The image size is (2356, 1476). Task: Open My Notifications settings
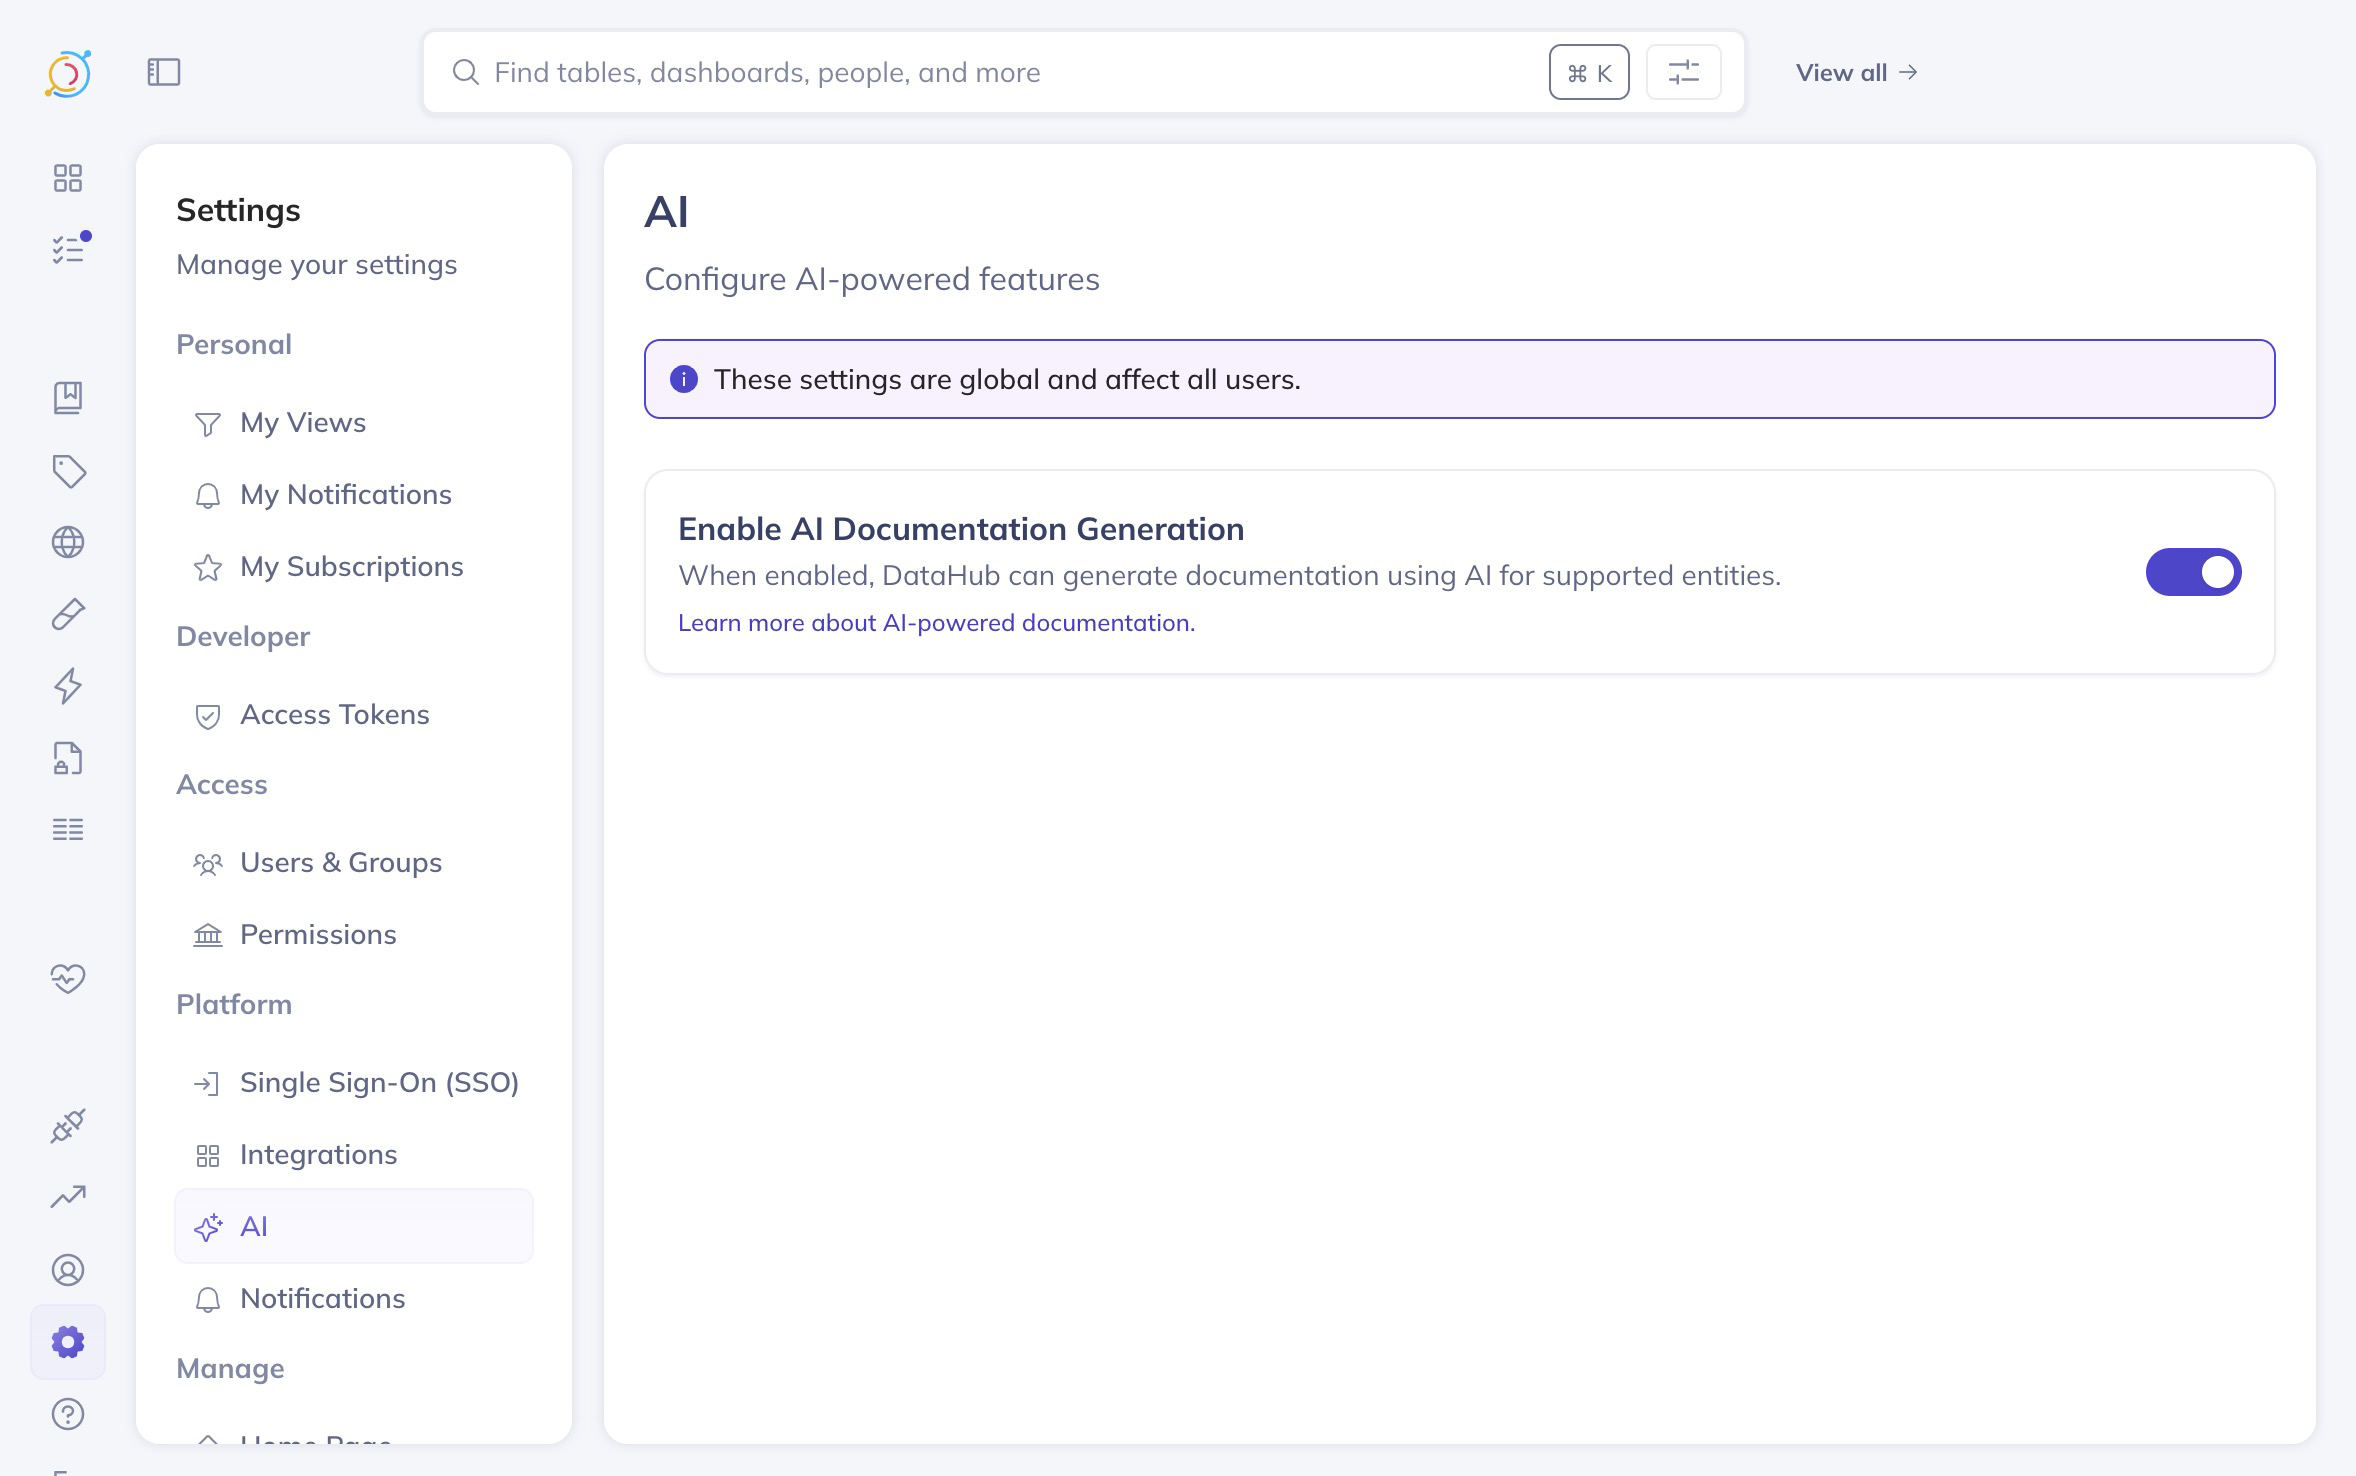(345, 495)
